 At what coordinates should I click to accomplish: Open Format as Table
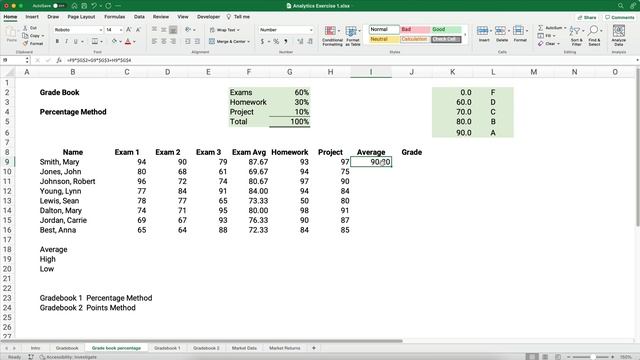pos(353,36)
